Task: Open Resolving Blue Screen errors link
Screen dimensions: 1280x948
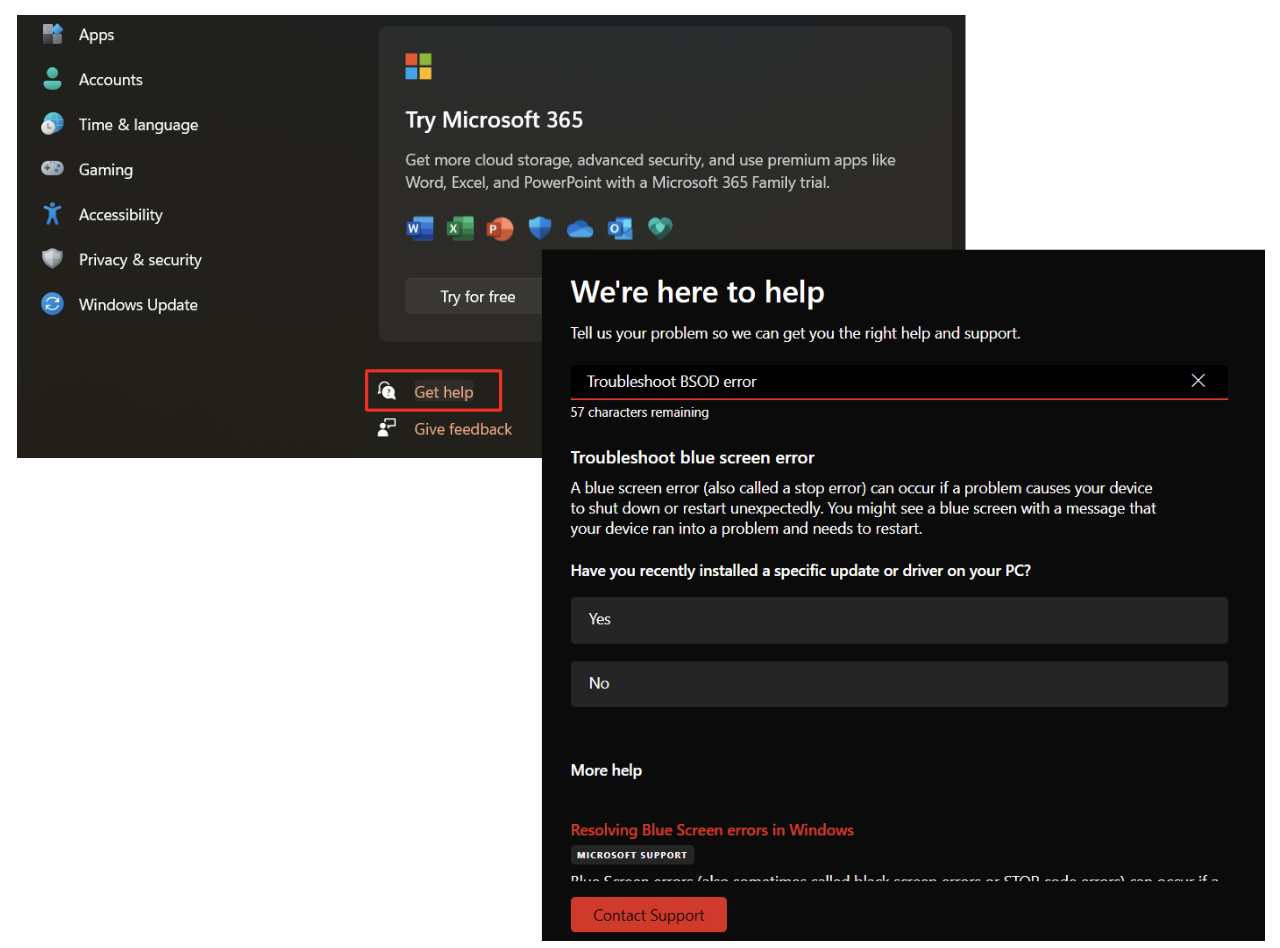Action: point(712,830)
